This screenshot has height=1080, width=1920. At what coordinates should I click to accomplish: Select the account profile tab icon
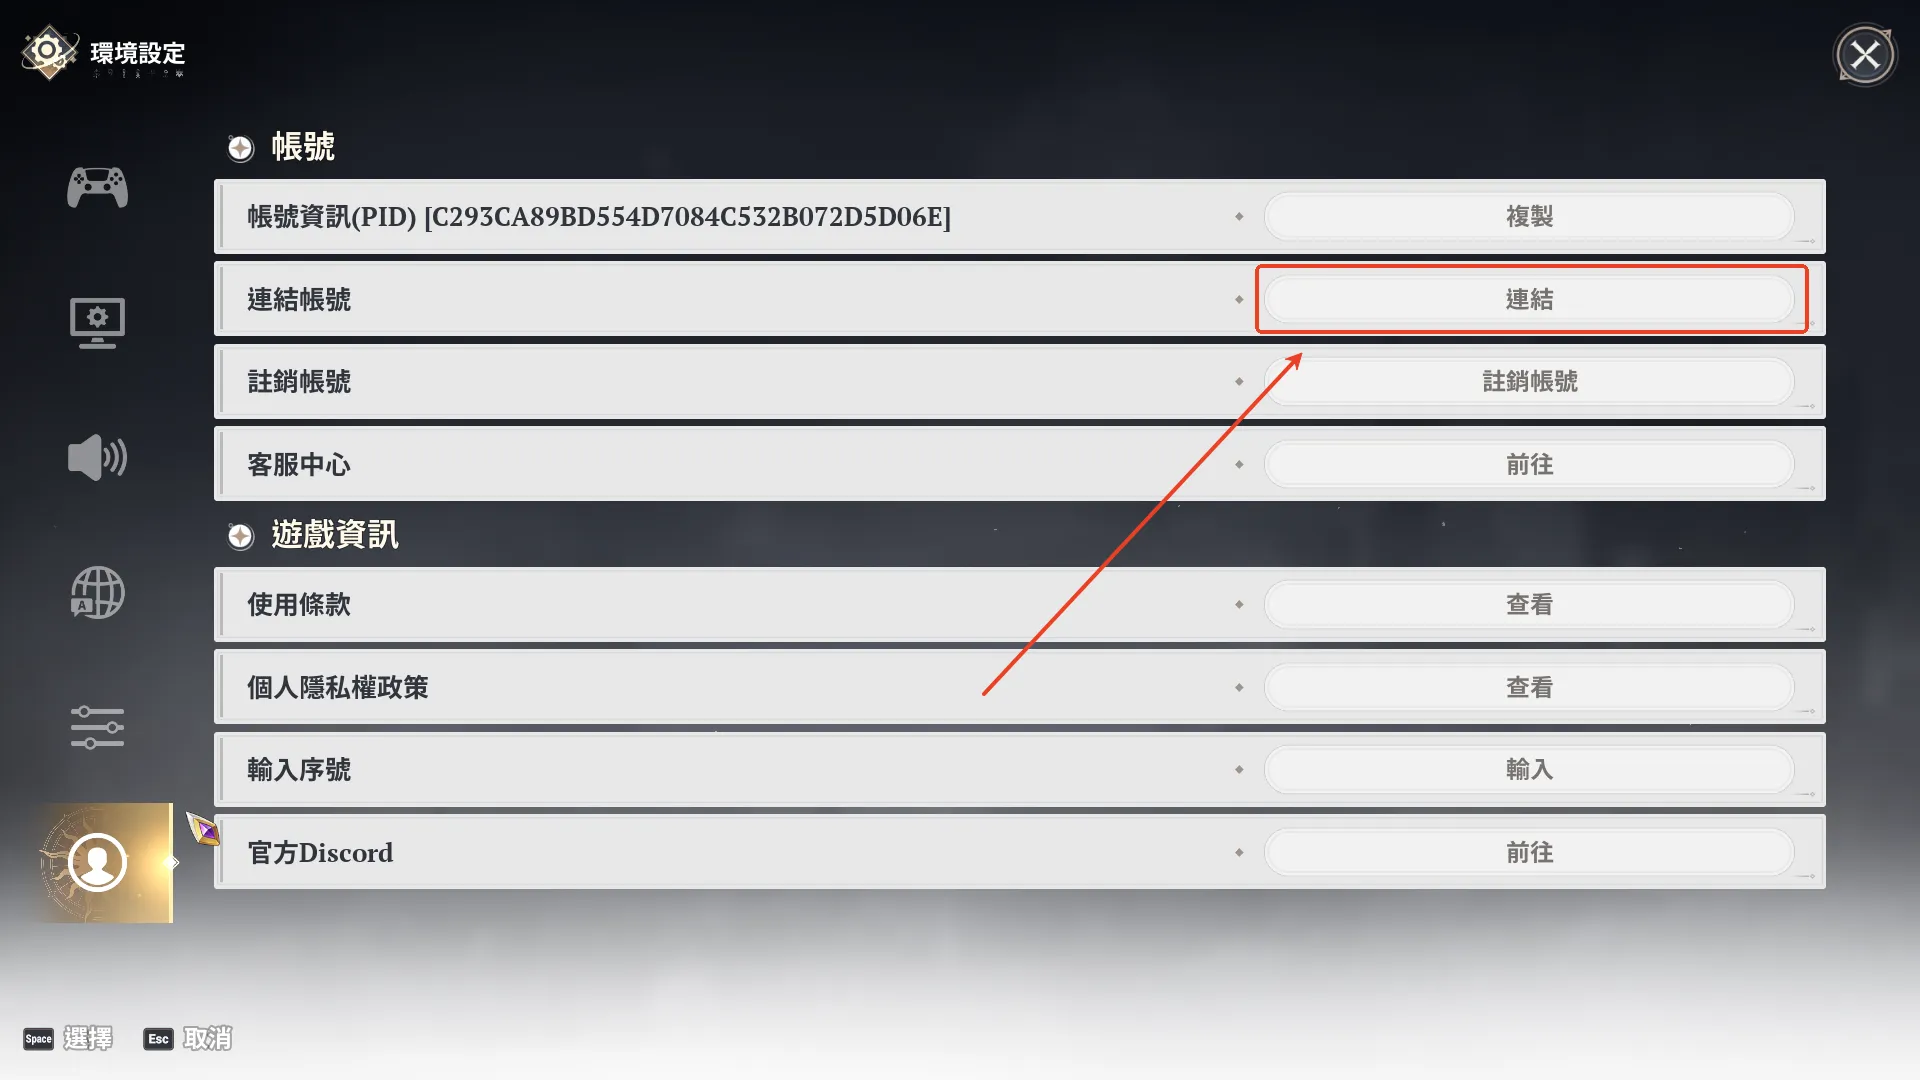pyautogui.click(x=97, y=862)
